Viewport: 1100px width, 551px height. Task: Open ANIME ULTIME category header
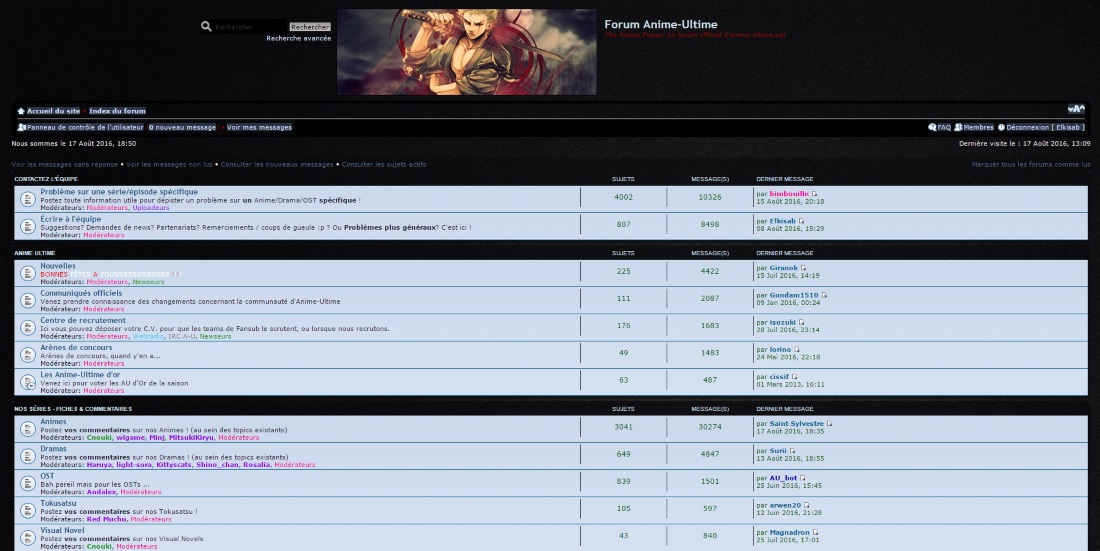34,253
